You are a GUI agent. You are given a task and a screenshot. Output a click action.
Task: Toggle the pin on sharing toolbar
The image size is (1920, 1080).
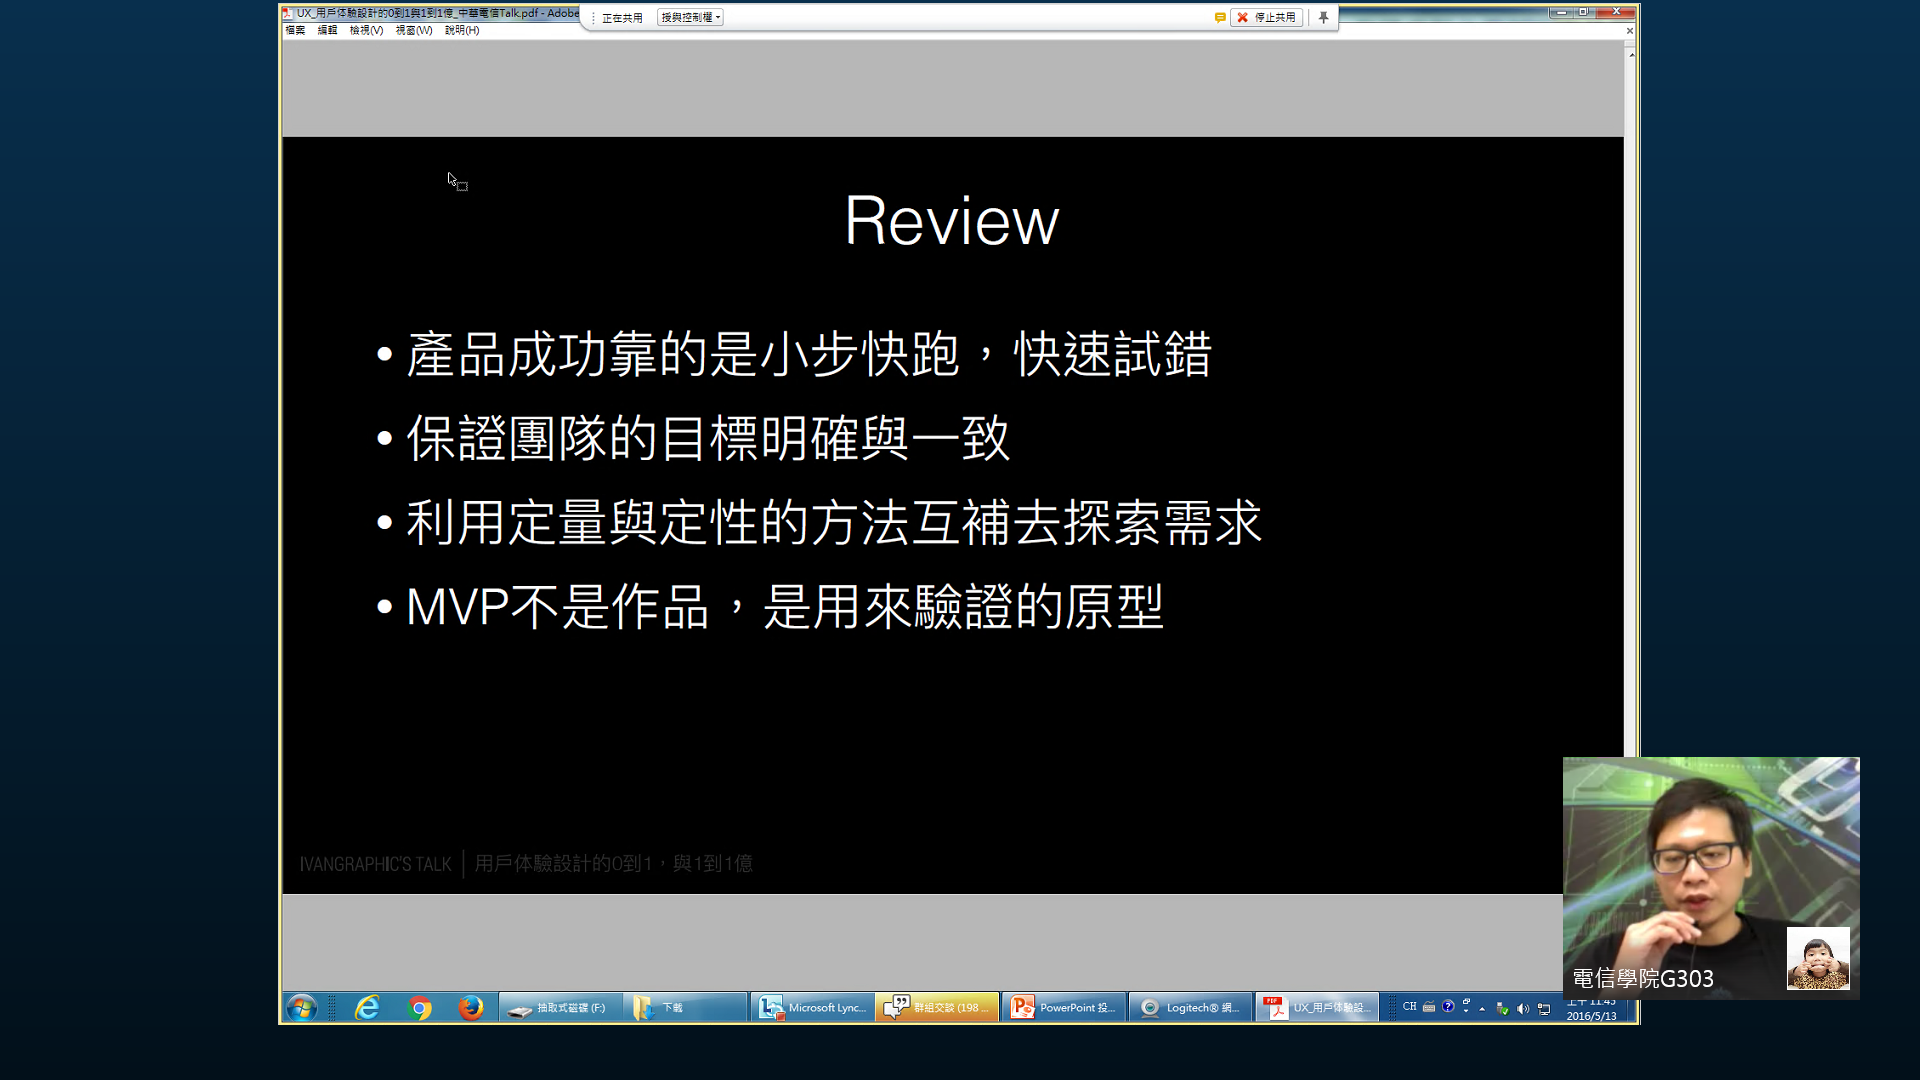(1323, 17)
